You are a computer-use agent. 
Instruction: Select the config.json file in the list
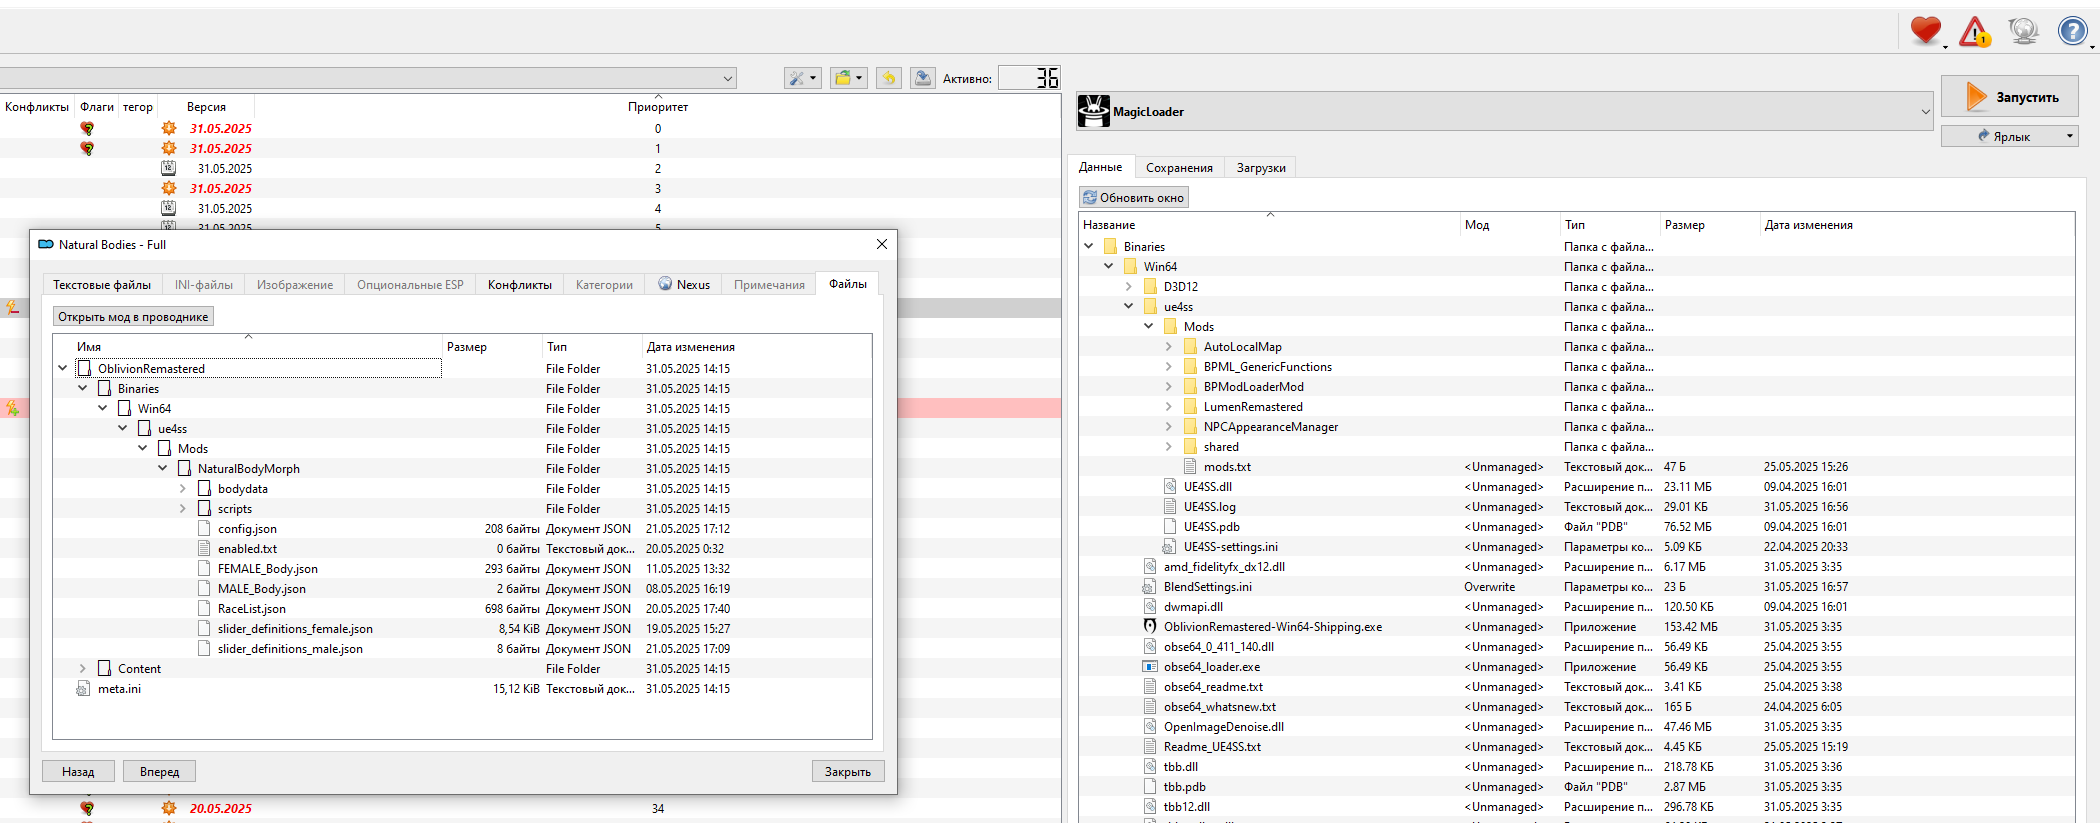[x=247, y=529]
